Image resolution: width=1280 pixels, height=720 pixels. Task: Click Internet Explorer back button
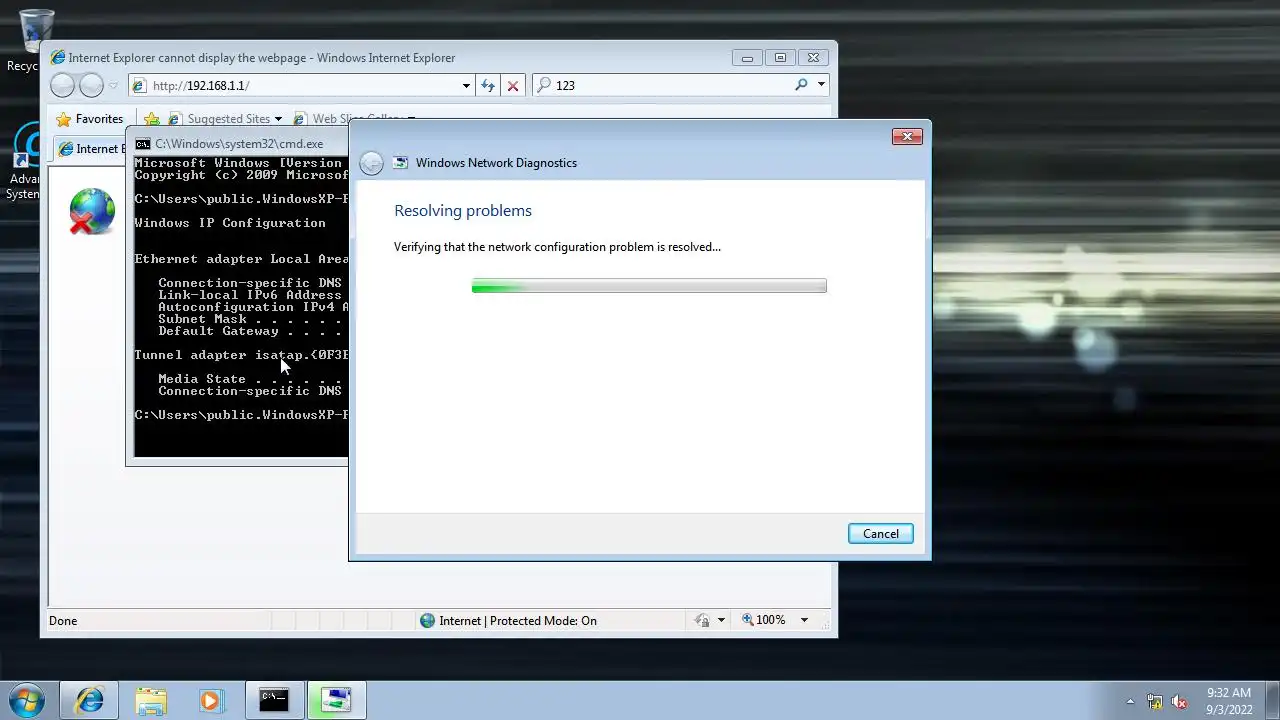pos(62,85)
